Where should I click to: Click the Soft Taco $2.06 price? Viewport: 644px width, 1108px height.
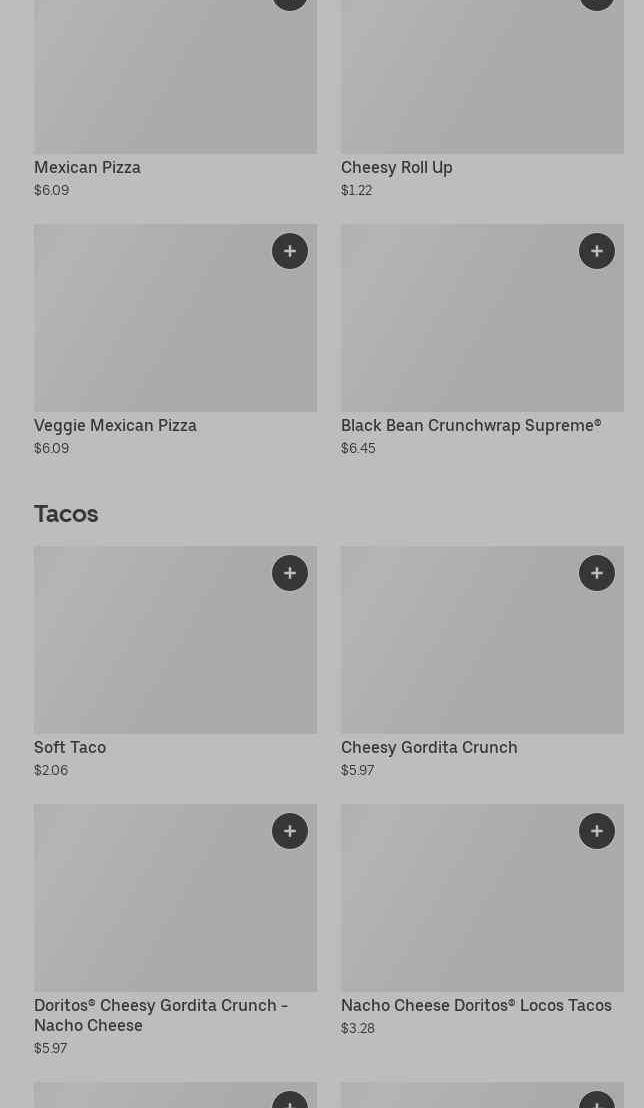click(x=51, y=770)
